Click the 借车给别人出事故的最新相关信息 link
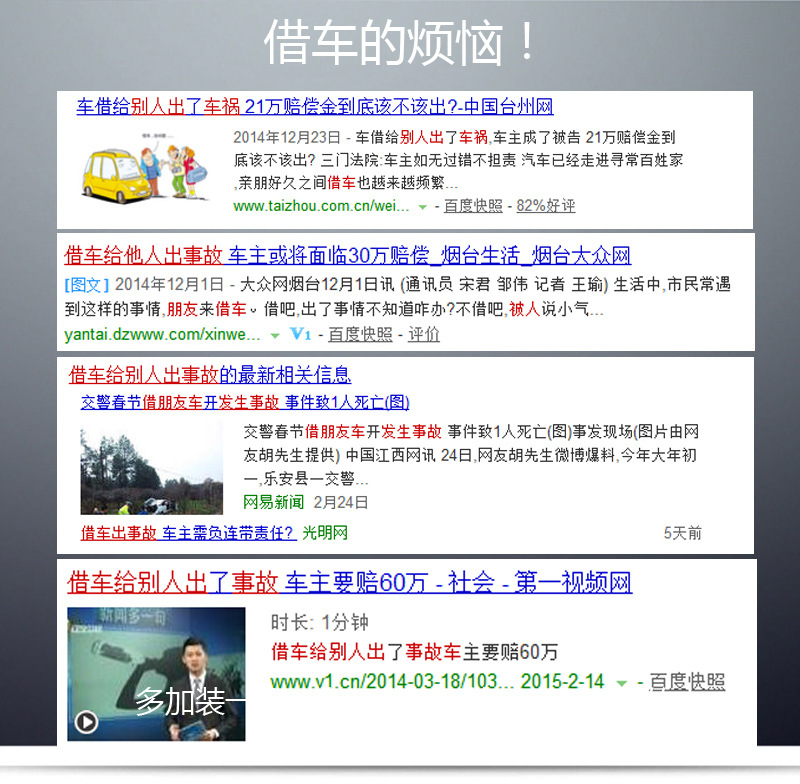The height and width of the screenshot is (784, 800). click(211, 375)
